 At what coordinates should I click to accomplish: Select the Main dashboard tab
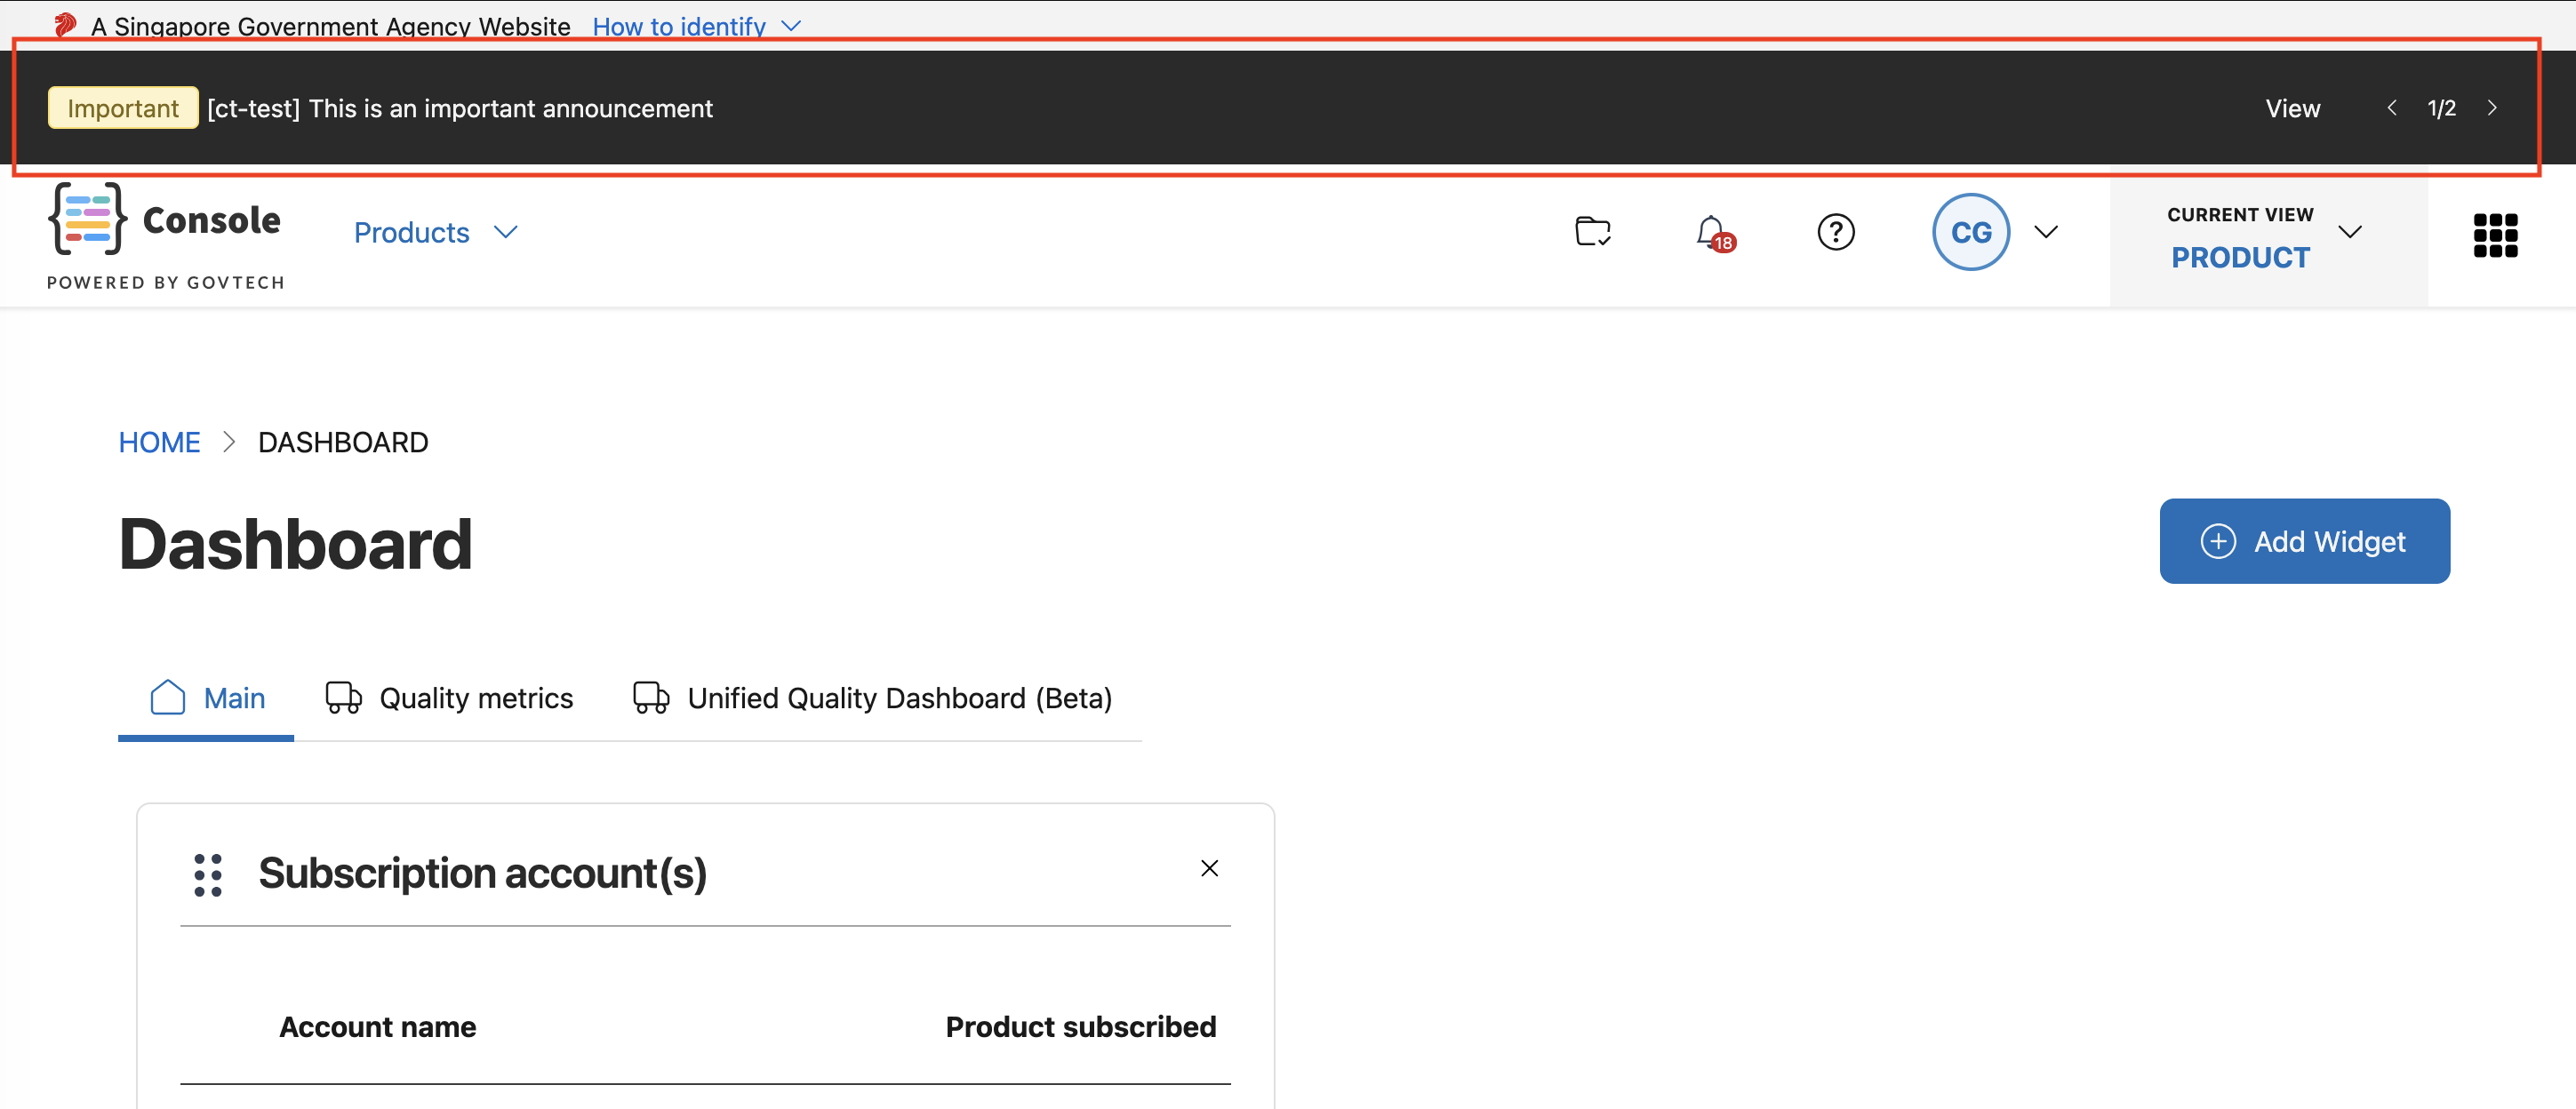coord(206,698)
